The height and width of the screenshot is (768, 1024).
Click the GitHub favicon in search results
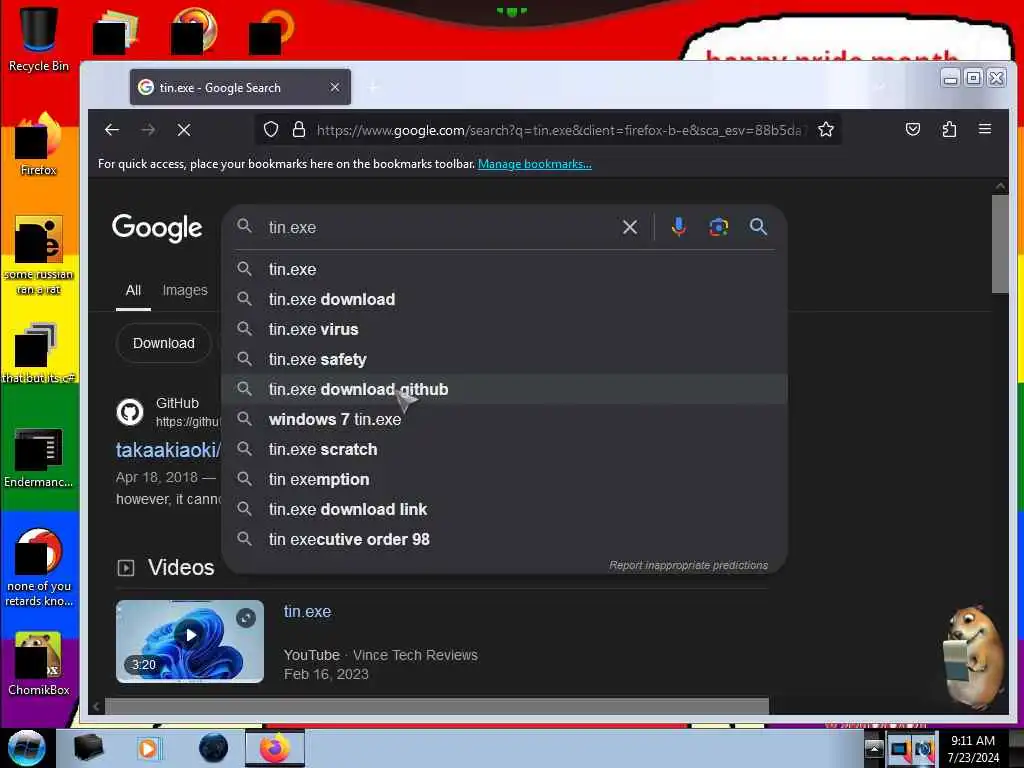[x=130, y=412]
